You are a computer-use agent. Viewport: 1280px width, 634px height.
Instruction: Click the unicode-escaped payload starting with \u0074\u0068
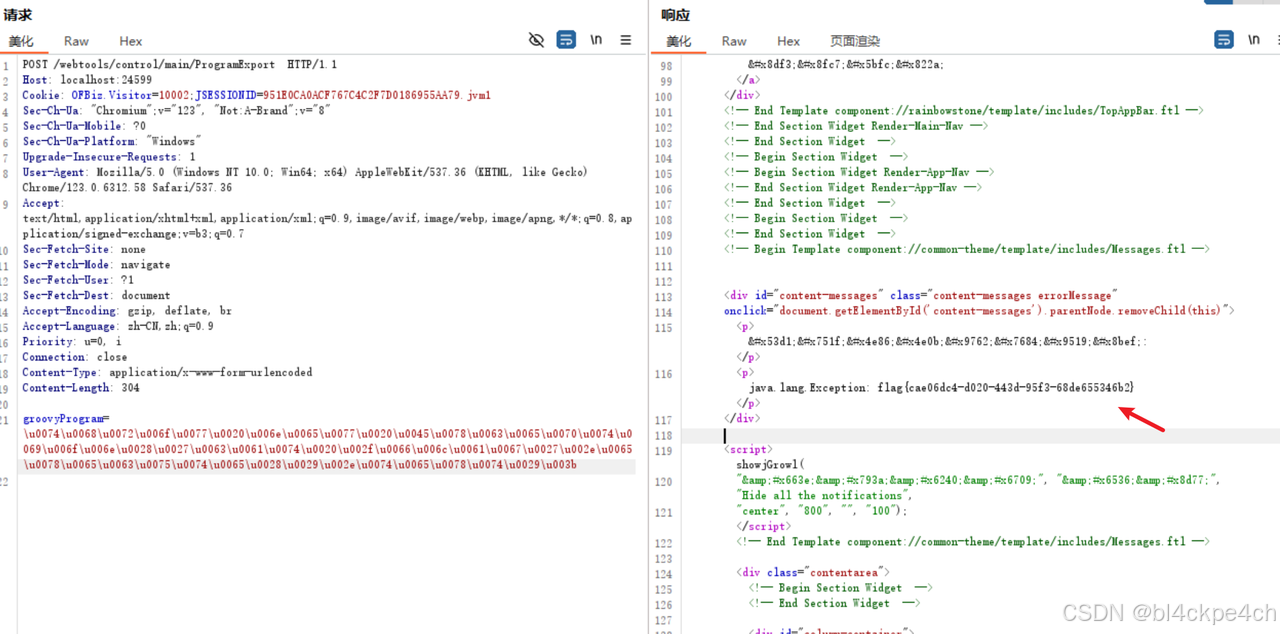pyautogui.click(x=327, y=450)
